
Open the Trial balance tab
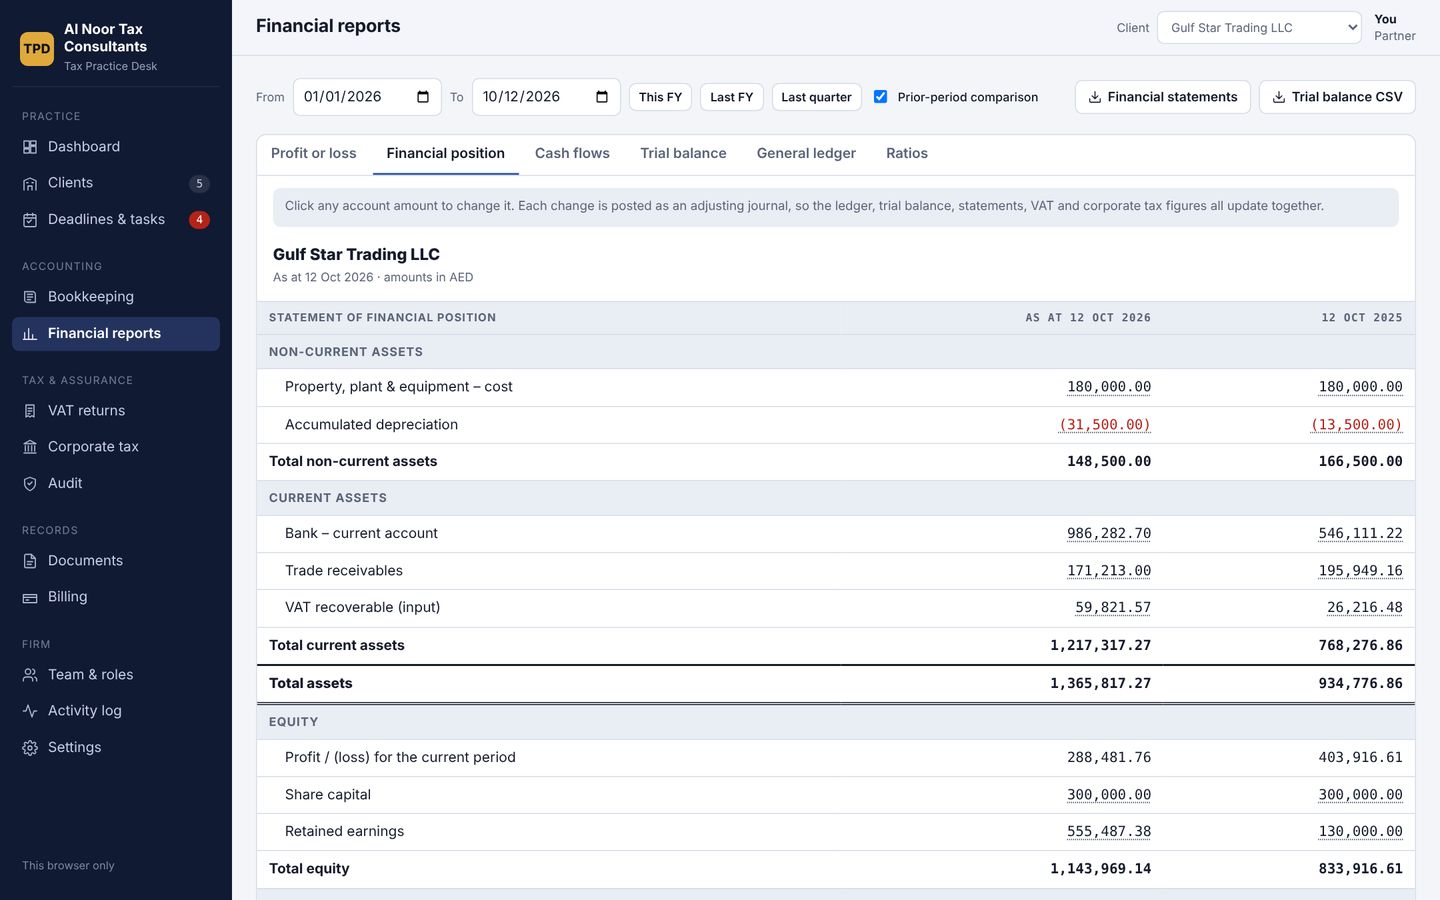coord(683,154)
